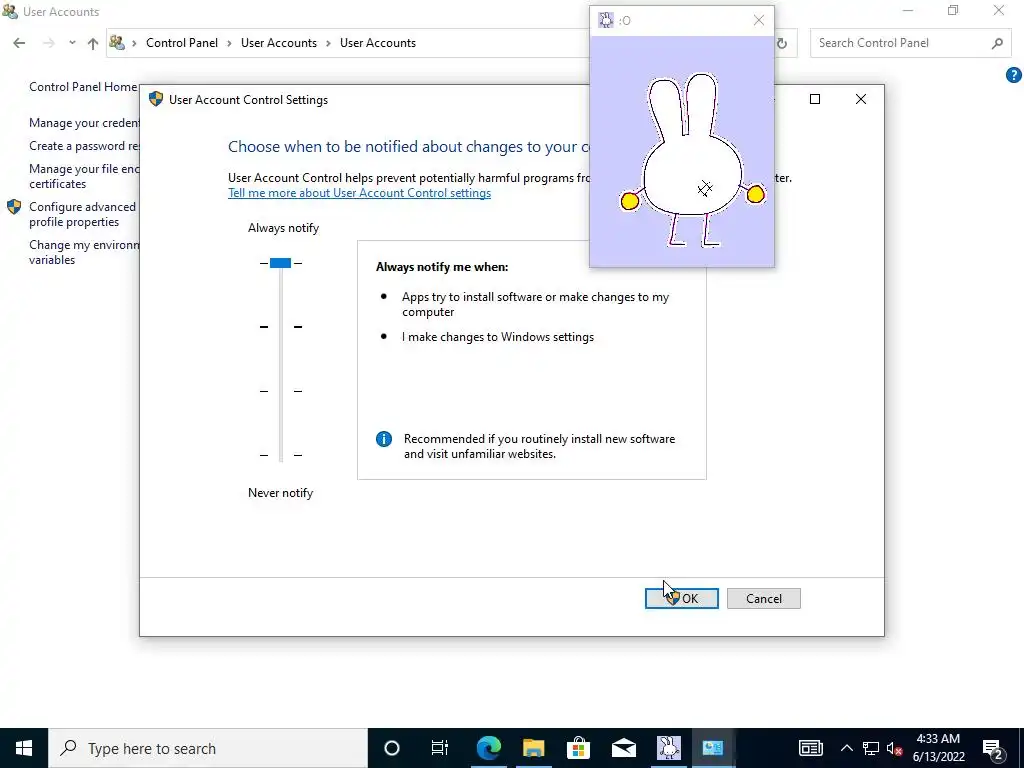Click the up one level arrow
This screenshot has height=768, width=1024.
tap(93, 43)
